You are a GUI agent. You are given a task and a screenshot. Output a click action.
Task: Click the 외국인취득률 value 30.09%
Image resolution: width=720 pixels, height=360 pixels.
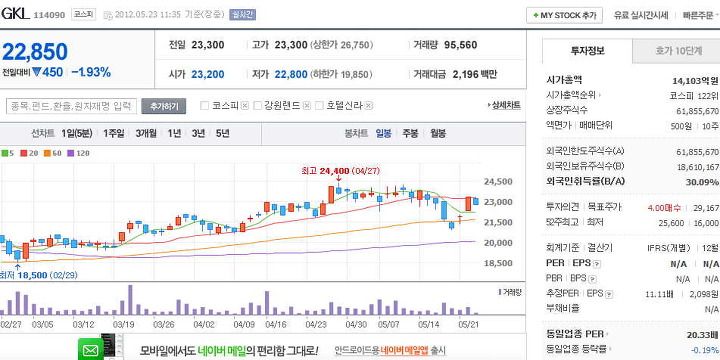pyautogui.click(x=702, y=182)
